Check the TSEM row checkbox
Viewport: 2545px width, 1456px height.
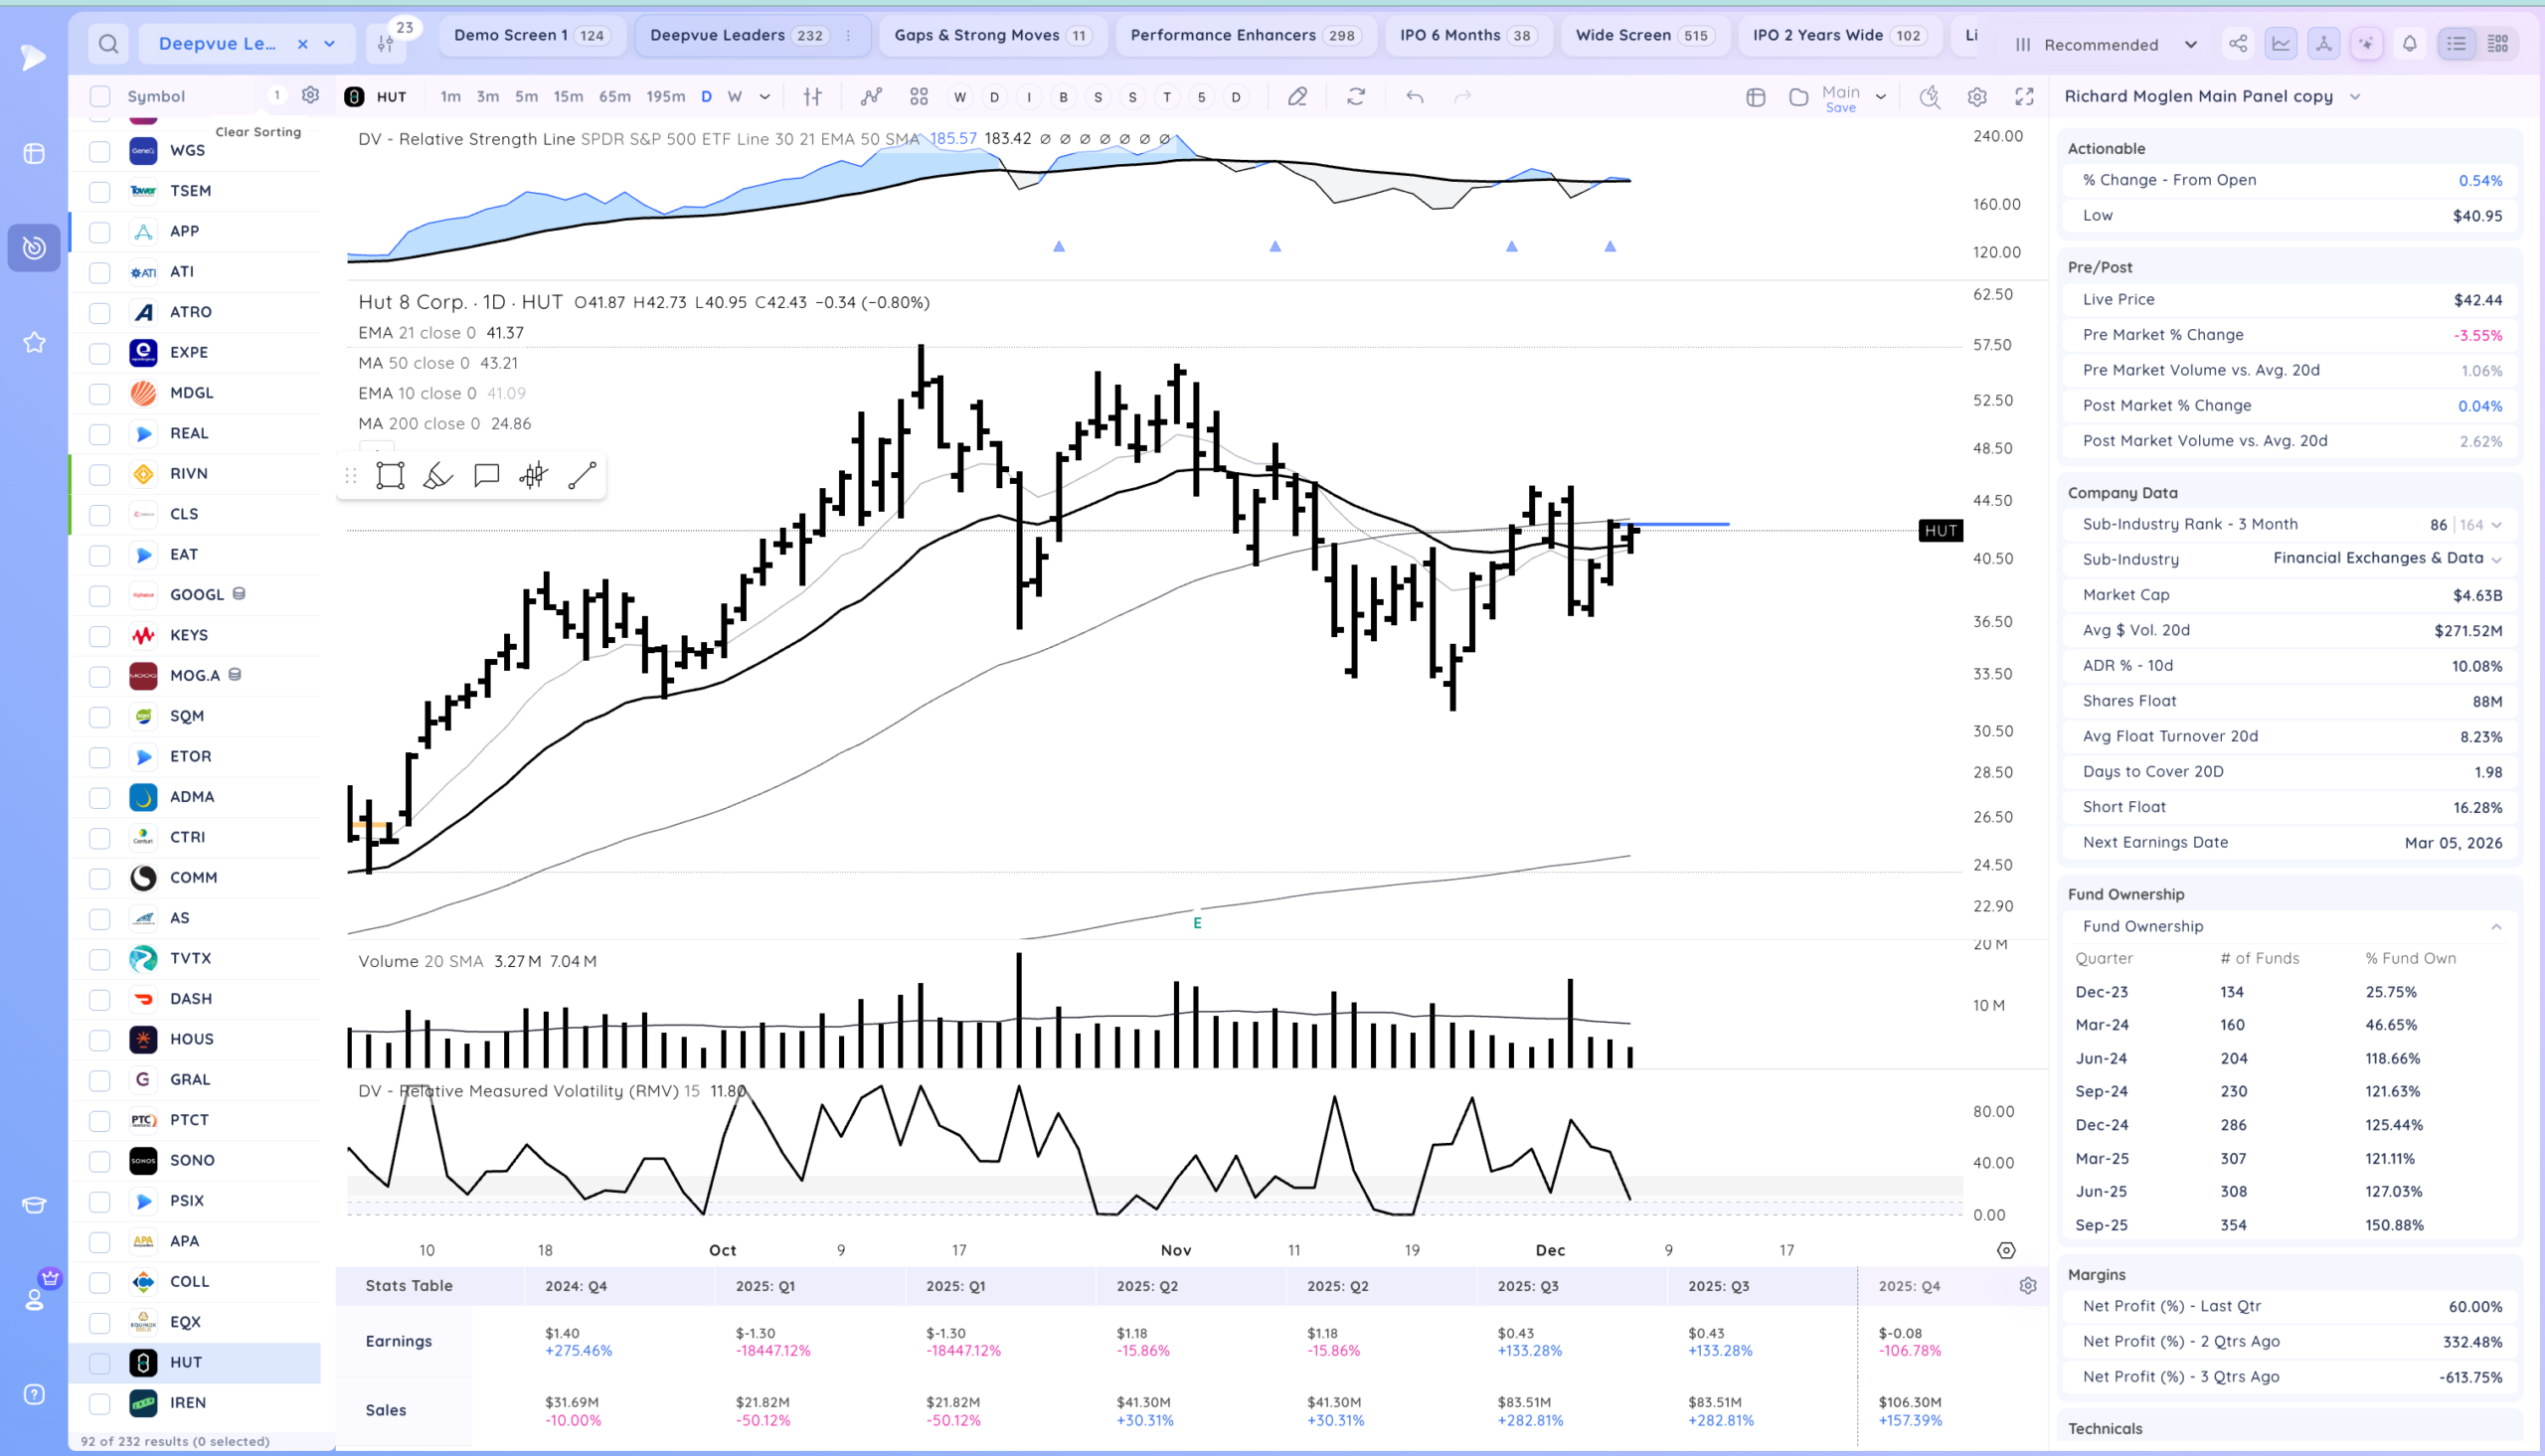click(x=100, y=191)
